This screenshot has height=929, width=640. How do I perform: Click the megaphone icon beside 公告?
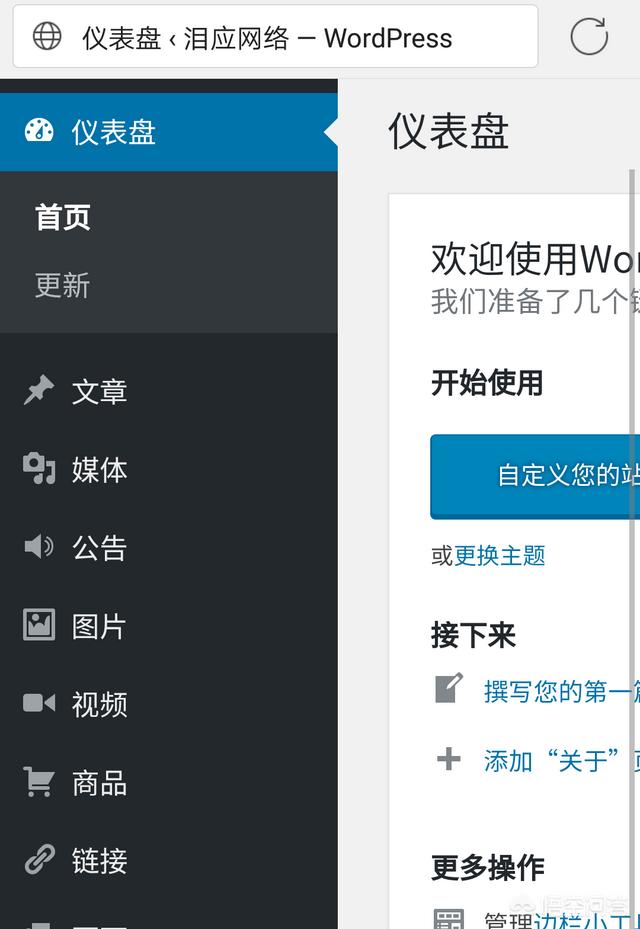pos(39,546)
